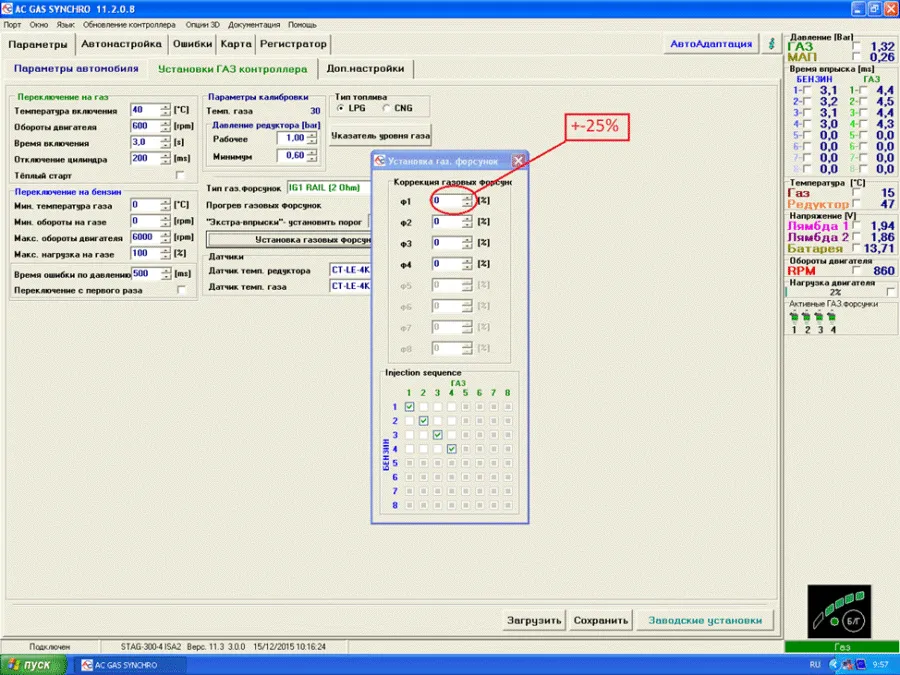Toggle the Тёплый старт checkbox

tap(180, 175)
